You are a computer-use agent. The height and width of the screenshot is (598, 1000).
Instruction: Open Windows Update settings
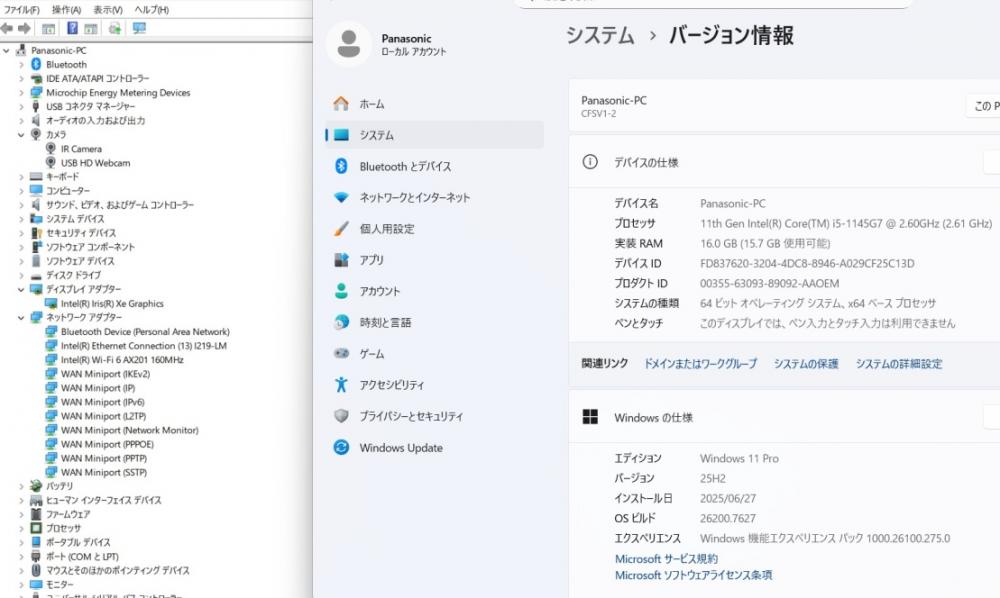coord(434,448)
